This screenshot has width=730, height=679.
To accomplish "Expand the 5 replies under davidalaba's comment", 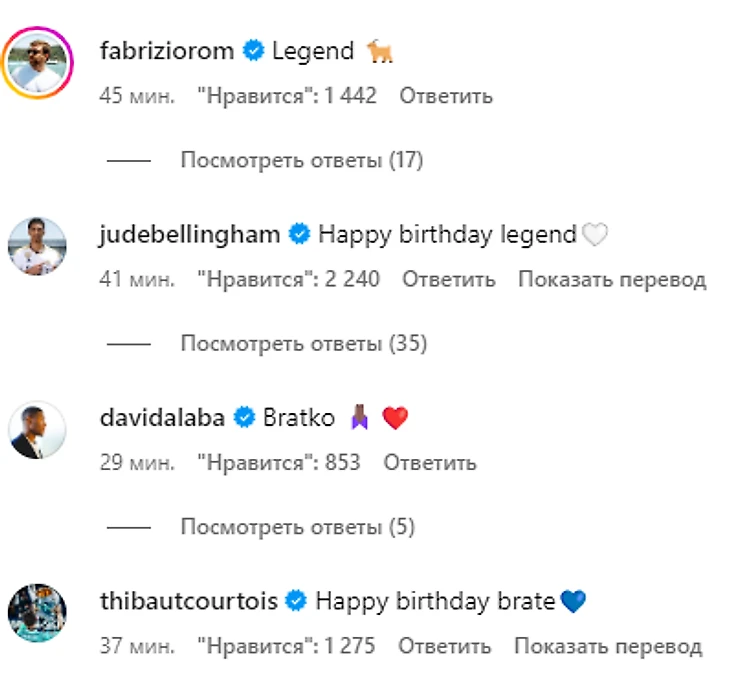I will point(297,527).
